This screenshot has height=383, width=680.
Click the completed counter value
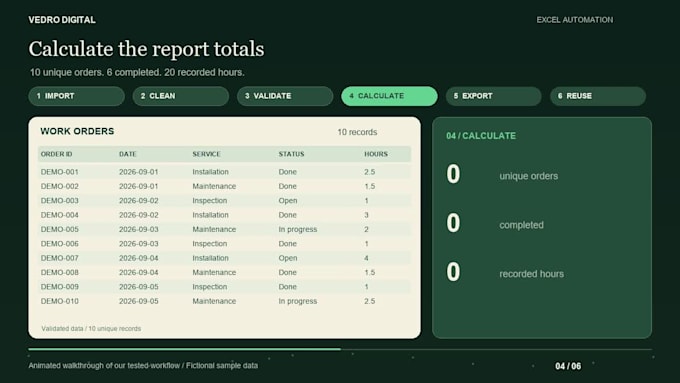pos(453,223)
